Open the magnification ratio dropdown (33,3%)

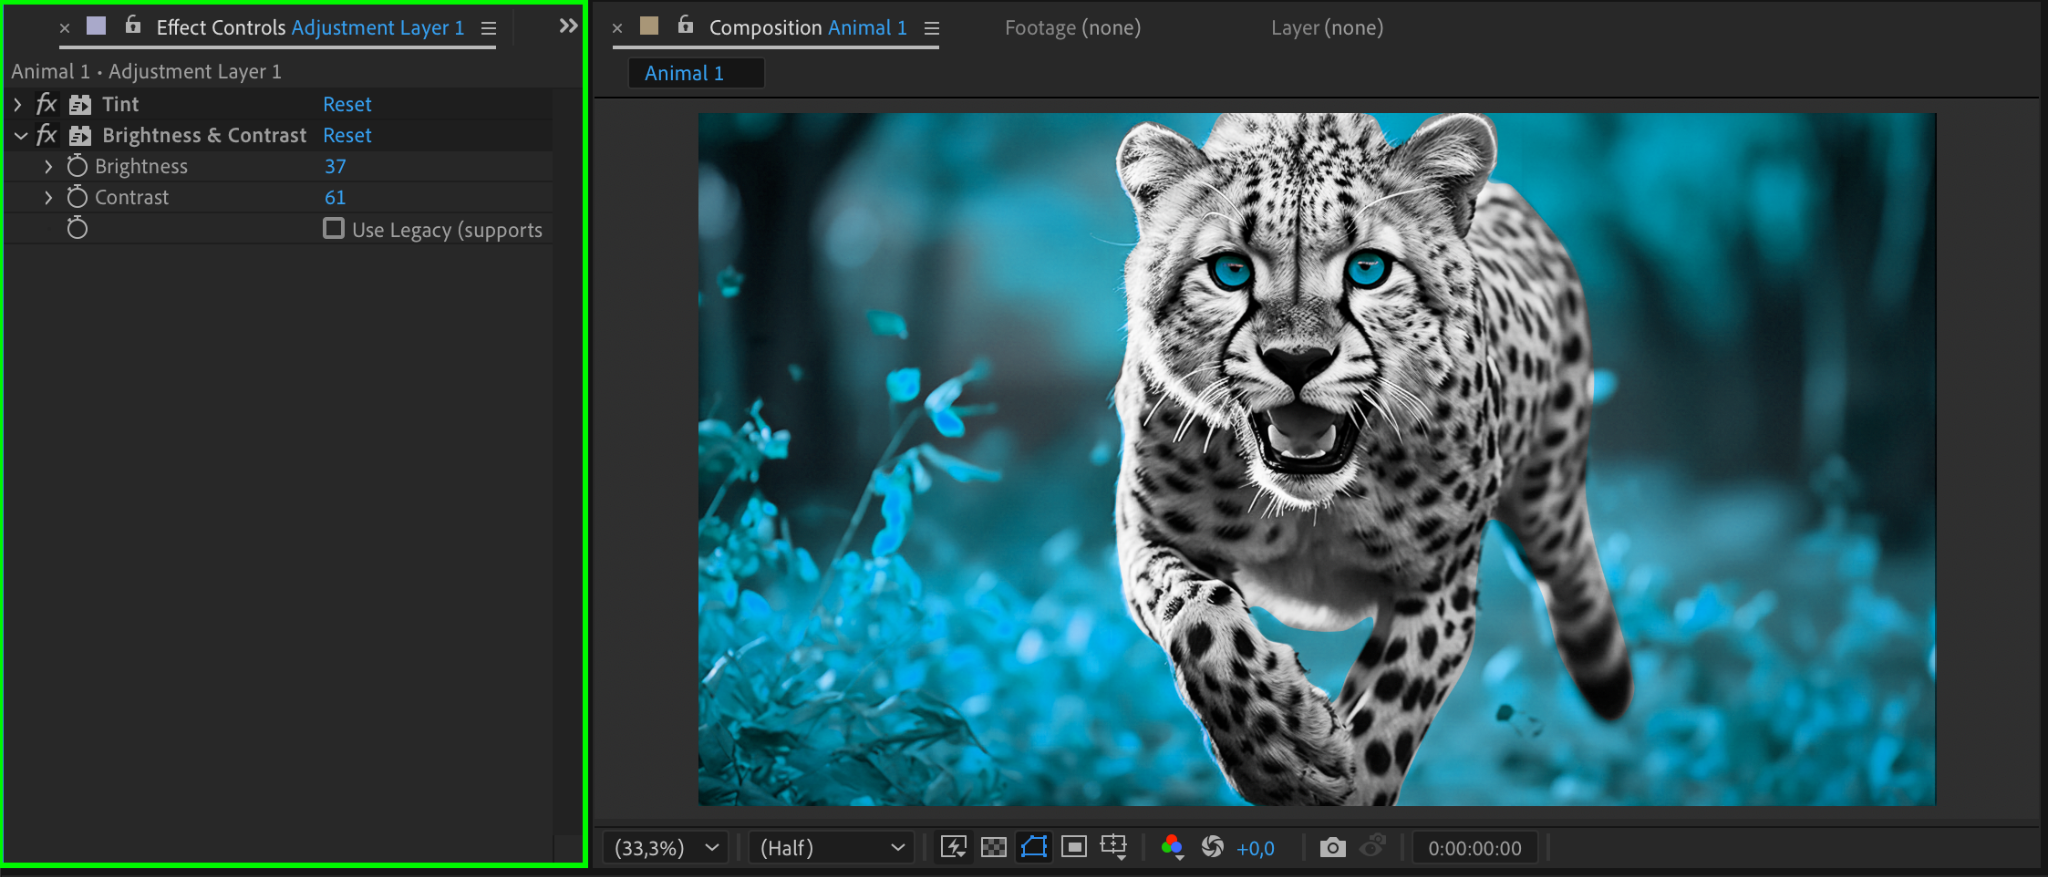pos(666,848)
